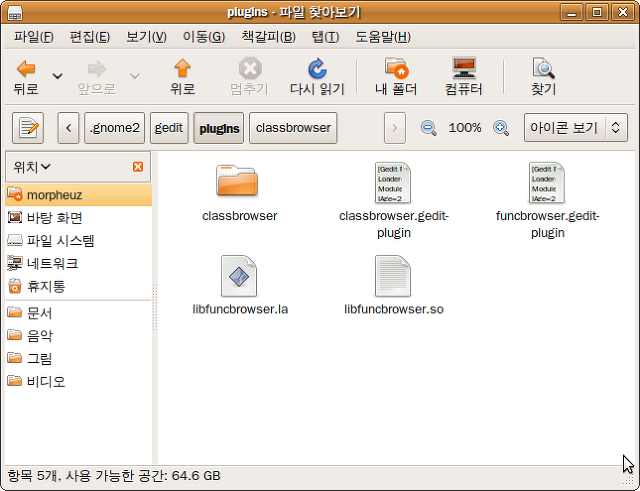Open the 책갈피(B) menu

tap(269, 37)
